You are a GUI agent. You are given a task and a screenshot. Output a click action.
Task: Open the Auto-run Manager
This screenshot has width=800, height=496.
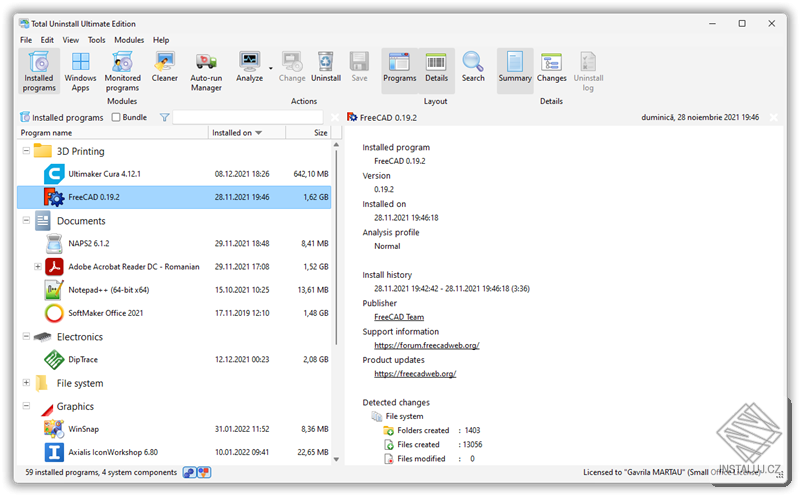coord(206,71)
